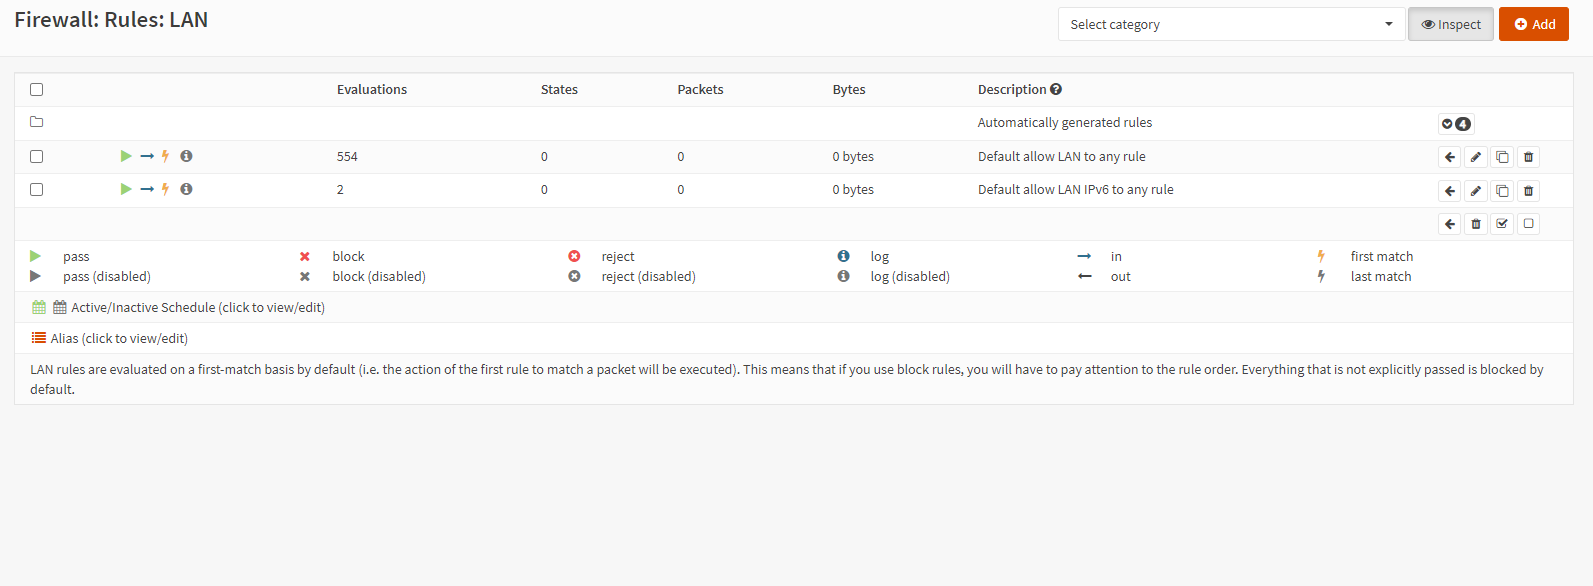The width and height of the screenshot is (1593, 586).
Task: Click the Inspect button
Action: [x=1451, y=24]
